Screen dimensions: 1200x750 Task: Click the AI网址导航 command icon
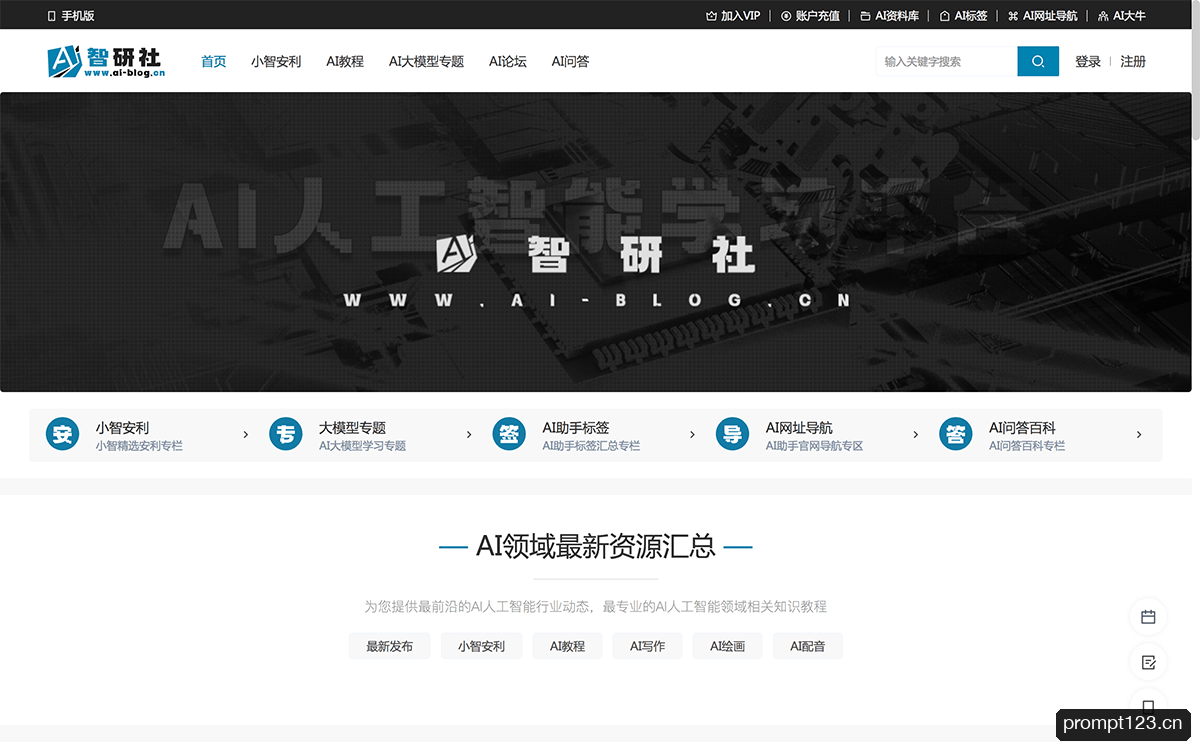(x=1013, y=16)
